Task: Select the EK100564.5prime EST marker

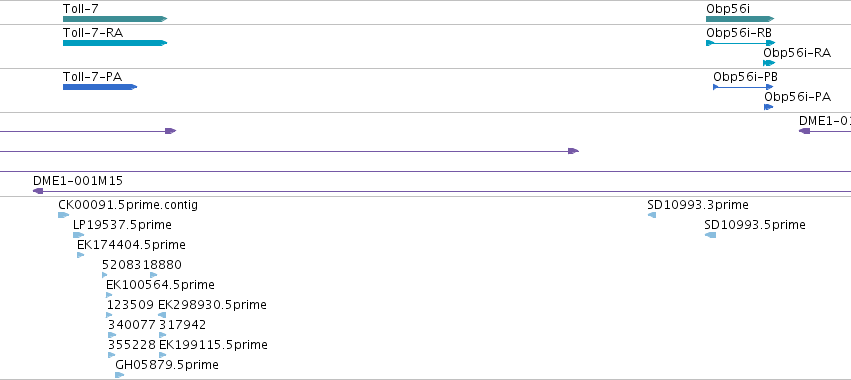Action: tap(109, 295)
